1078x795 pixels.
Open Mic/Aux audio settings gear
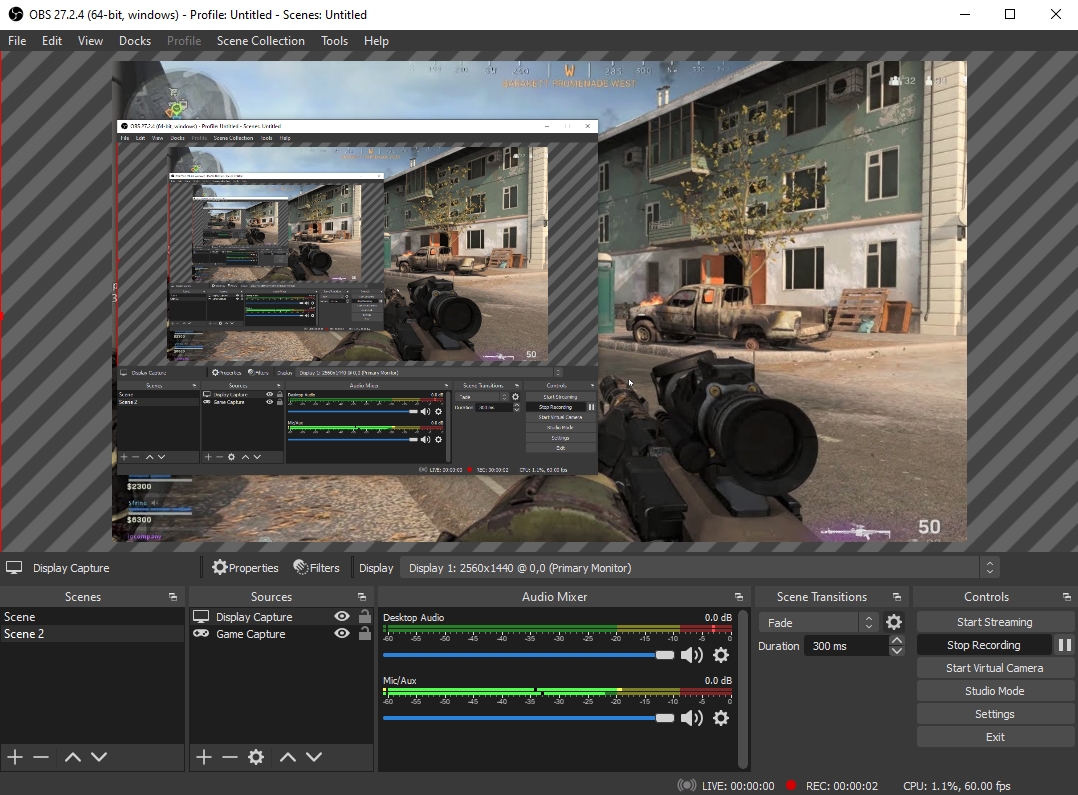(720, 718)
